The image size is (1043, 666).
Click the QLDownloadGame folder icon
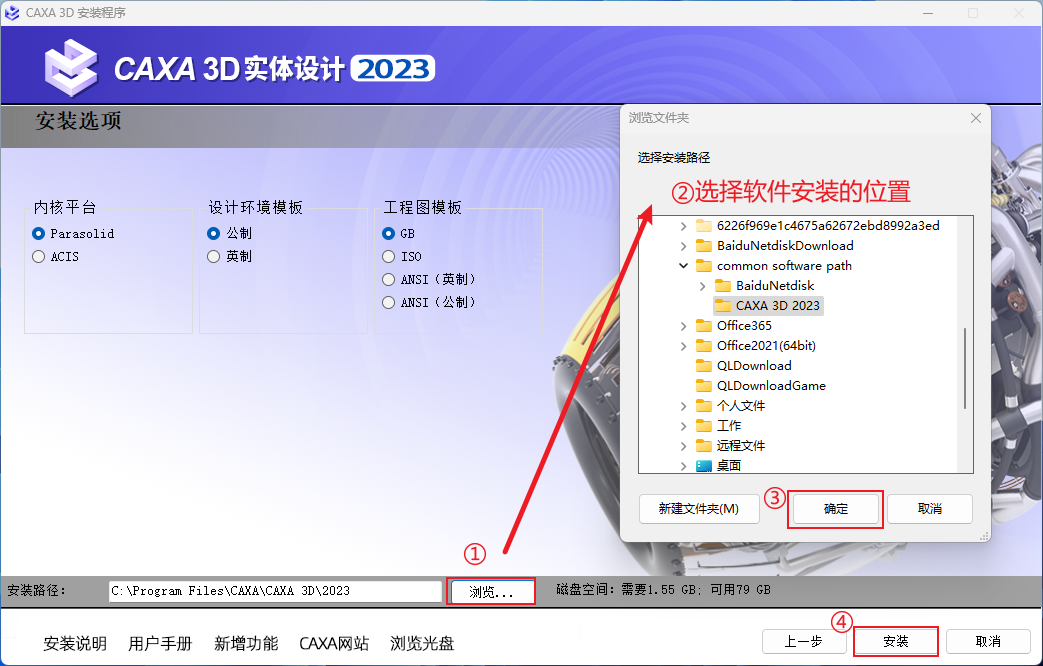(x=704, y=385)
